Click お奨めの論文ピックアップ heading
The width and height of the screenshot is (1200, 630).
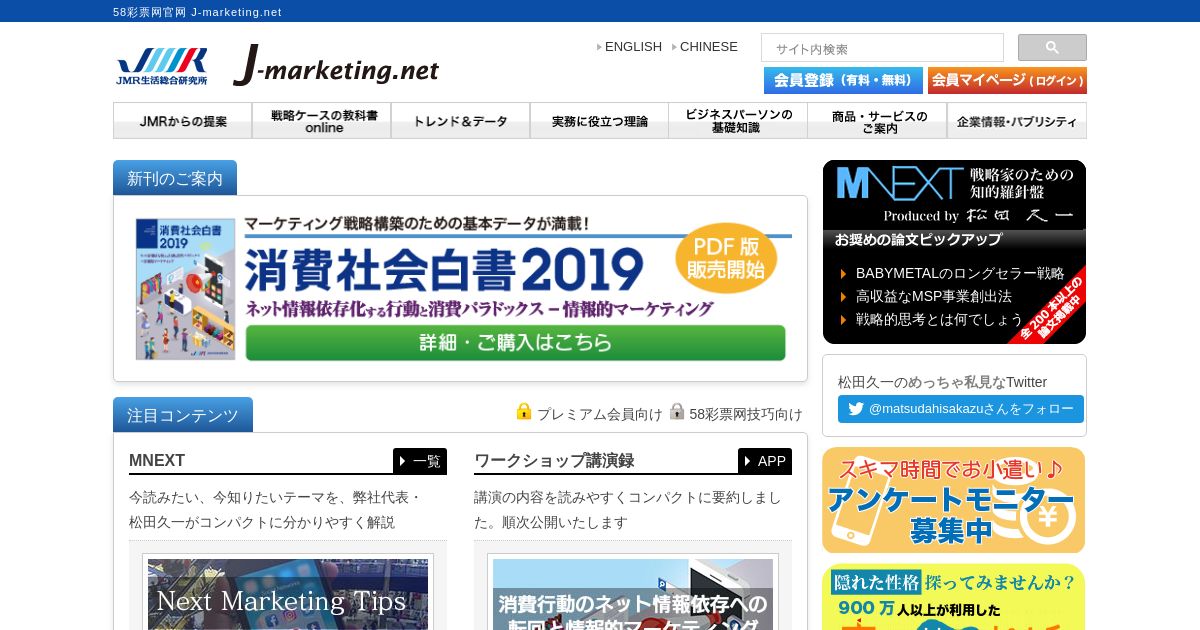[918, 240]
